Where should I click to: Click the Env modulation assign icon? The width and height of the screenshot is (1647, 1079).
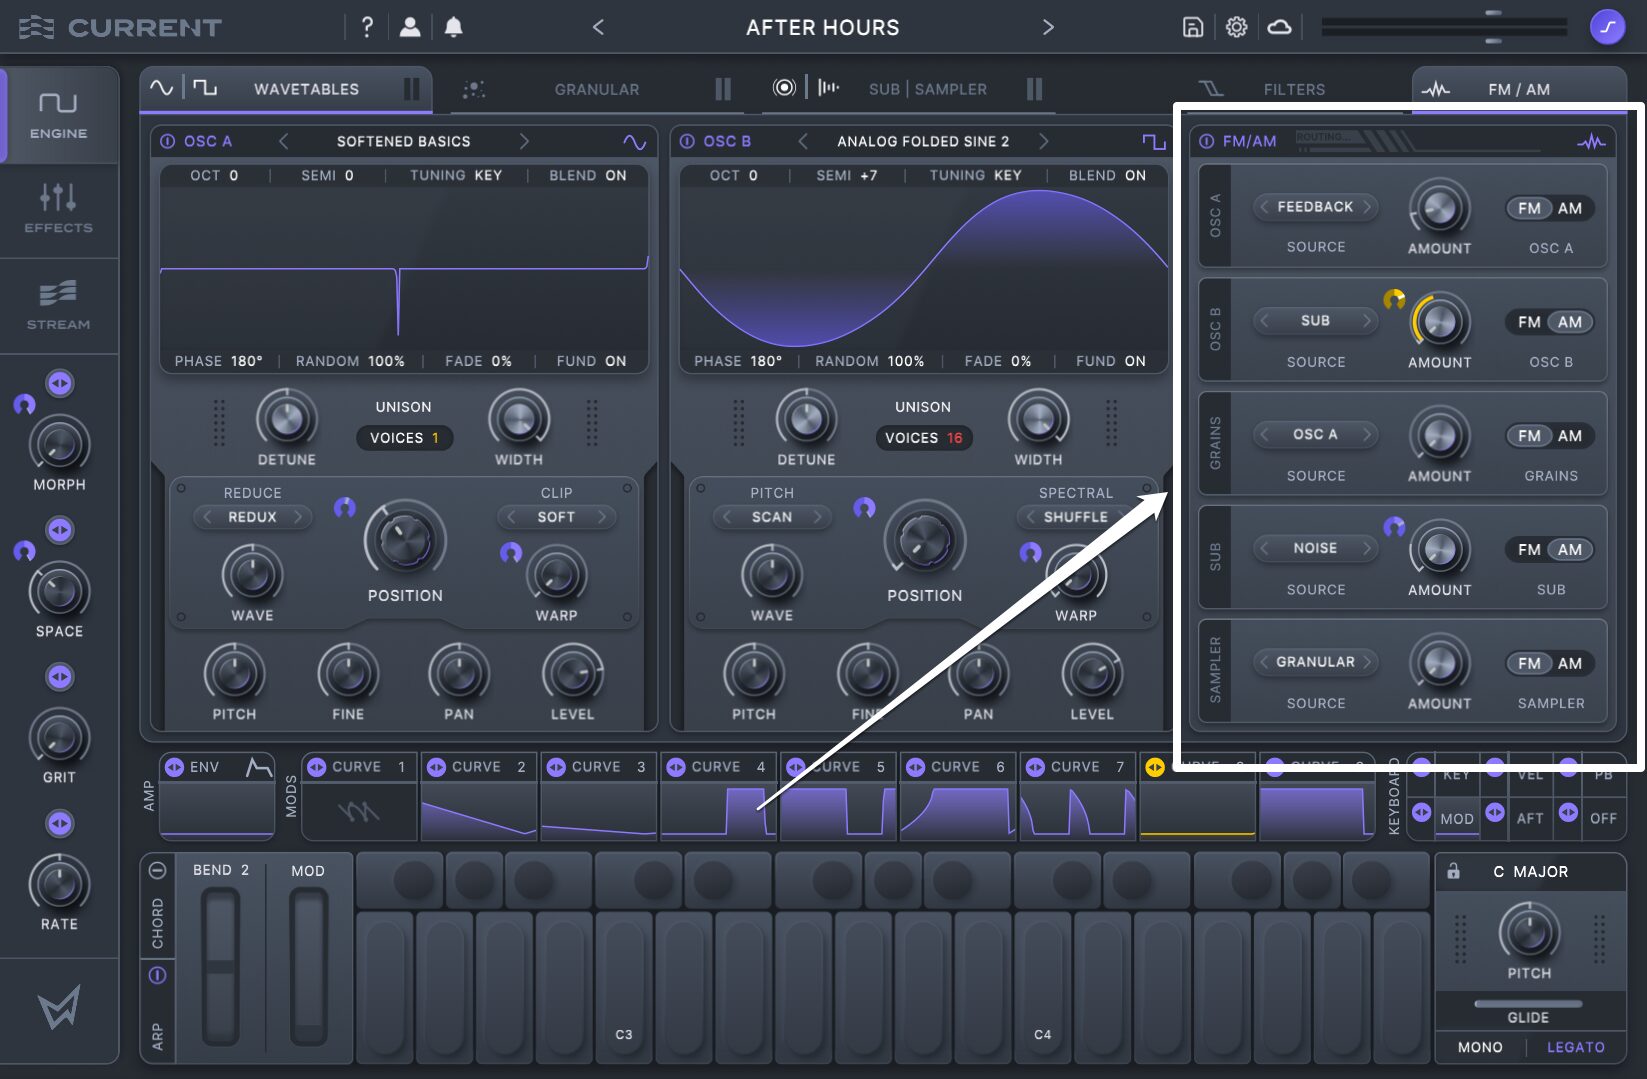(174, 767)
